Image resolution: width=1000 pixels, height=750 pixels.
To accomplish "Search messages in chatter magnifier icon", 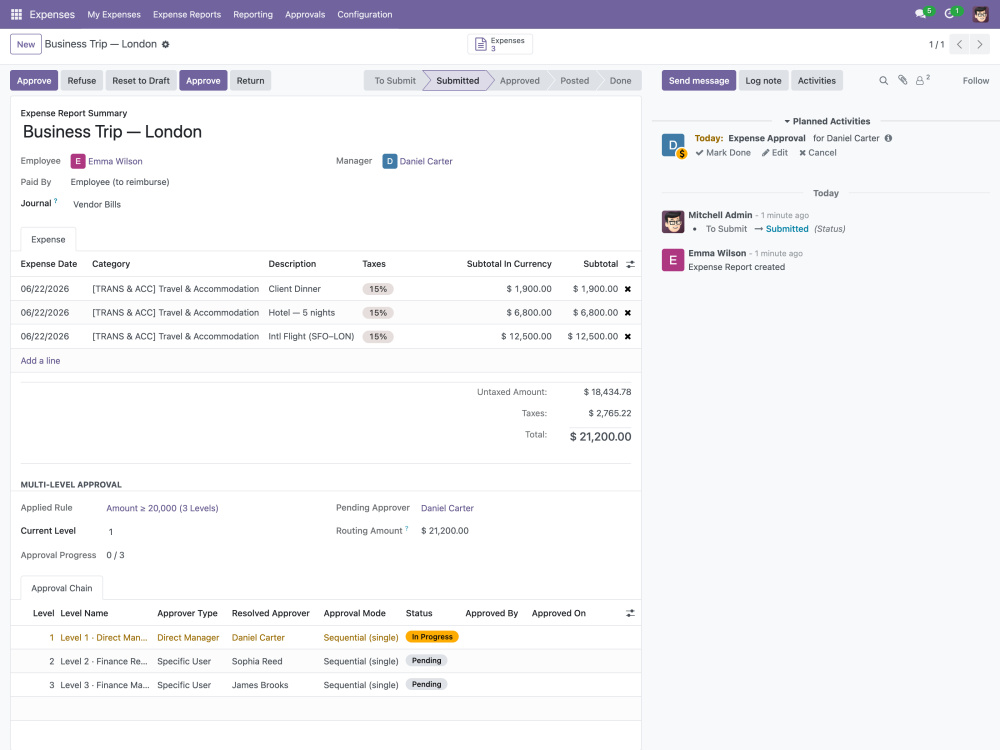I will (883, 80).
